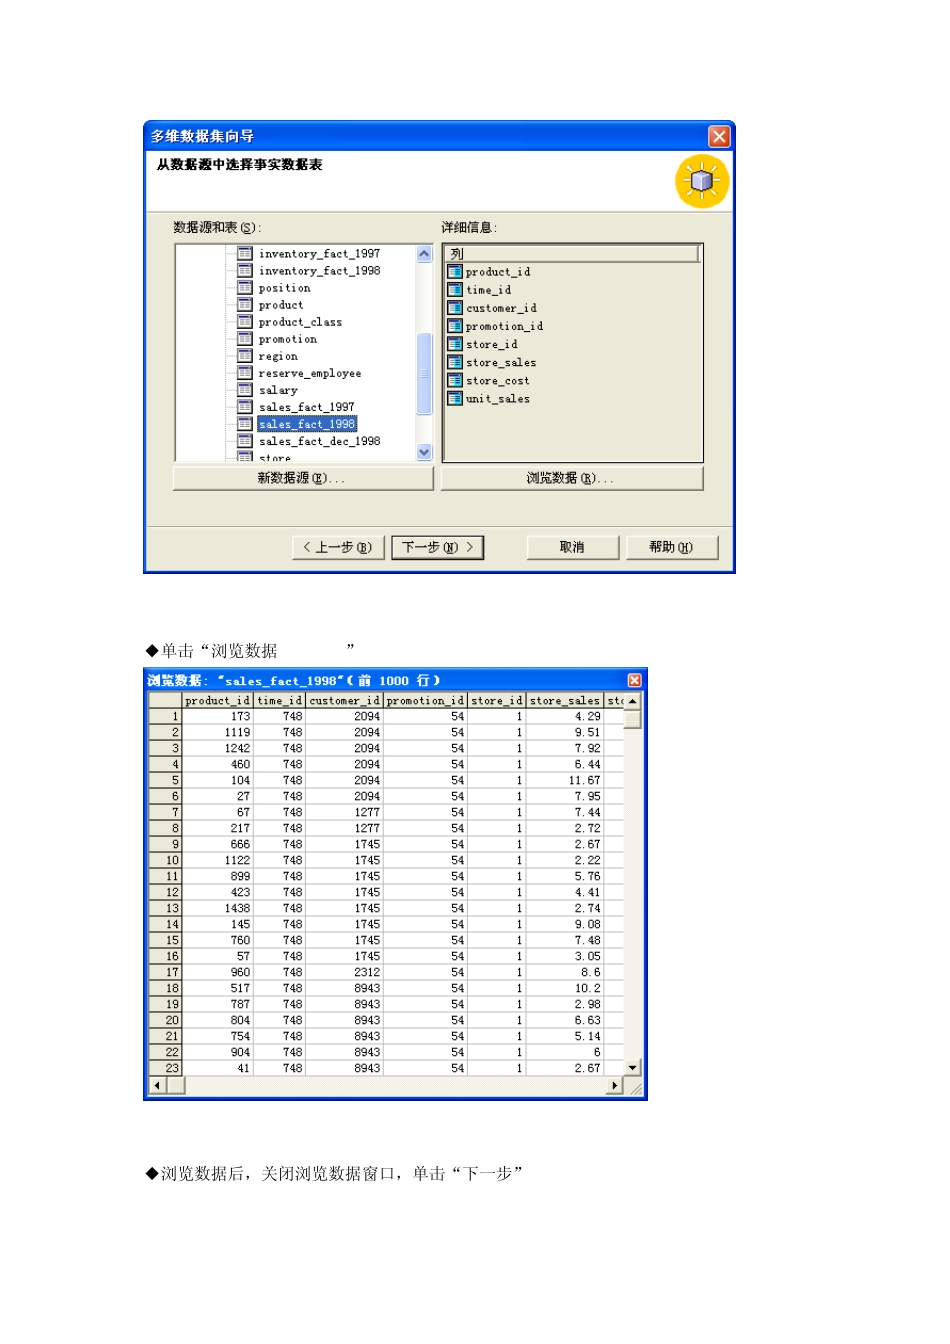Select inventory_fact_1998 in the table list
The height and width of the screenshot is (1344, 950).
pyautogui.click(x=319, y=271)
